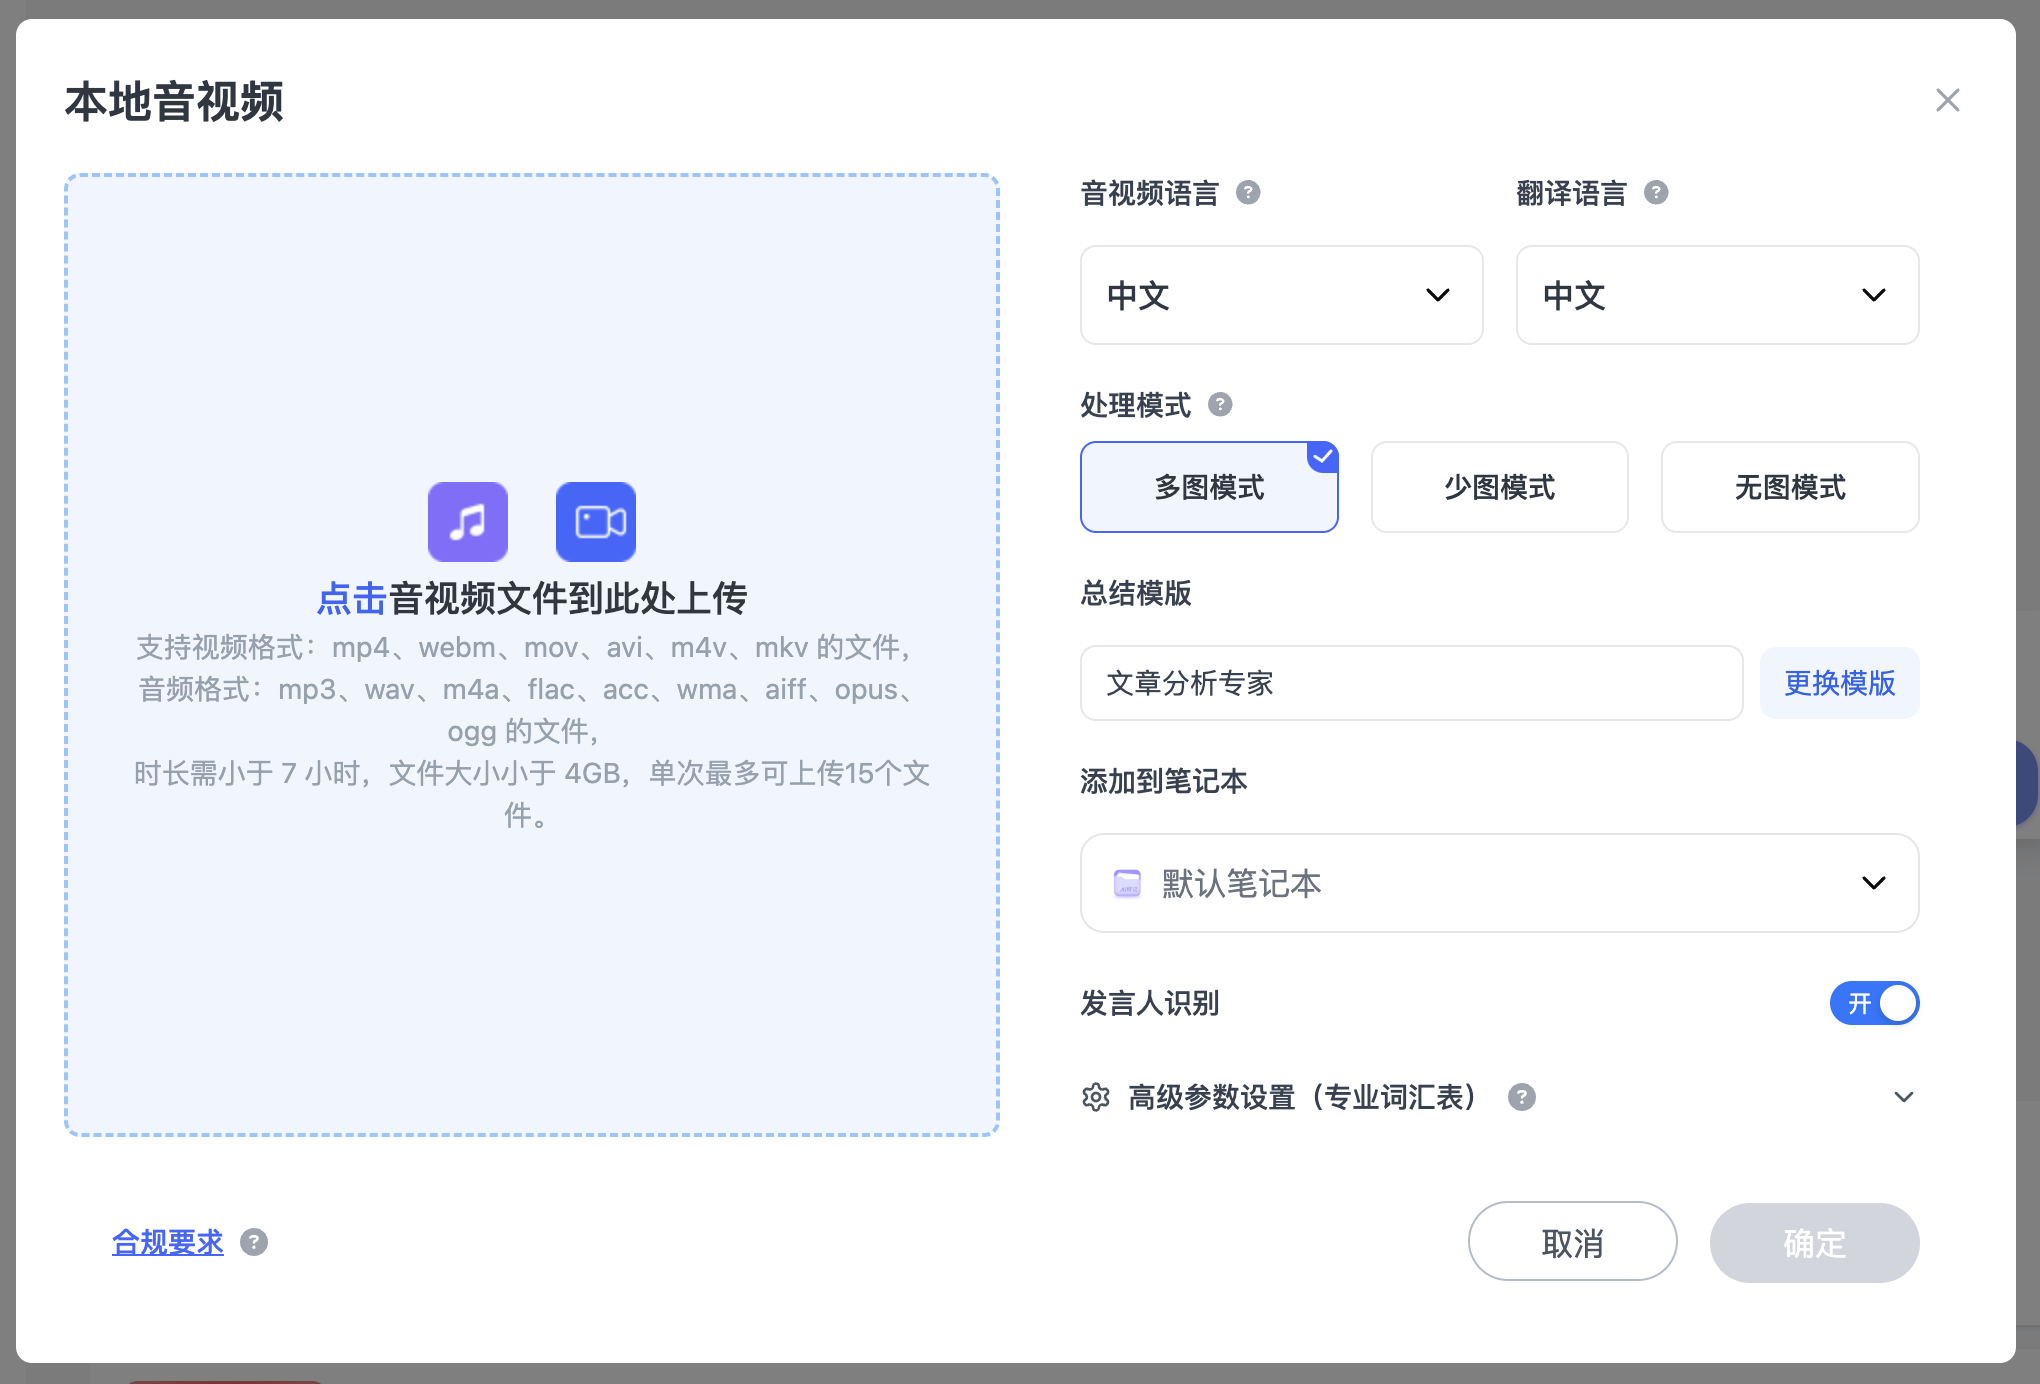Image resolution: width=2040 pixels, height=1384 pixels.
Task: Open the 音视频语言 dropdown
Action: [x=1282, y=295]
